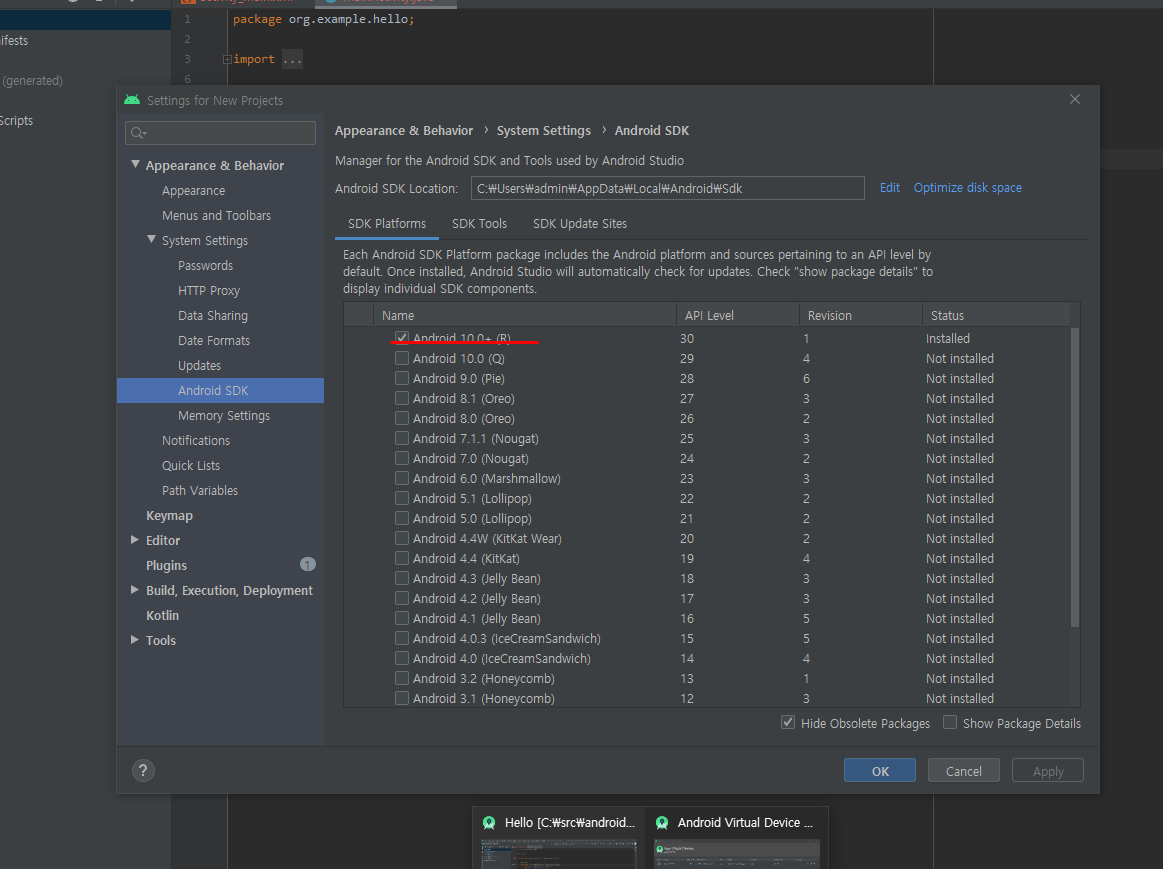Select Menus and Toolbars item
Image resolution: width=1163 pixels, height=869 pixels.
point(217,216)
